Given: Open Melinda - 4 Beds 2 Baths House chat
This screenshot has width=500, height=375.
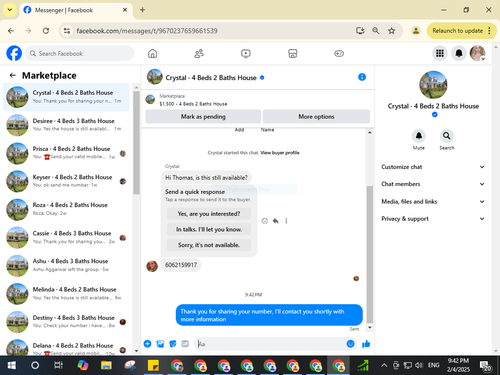Looking at the screenshot, I should point(67,294).
